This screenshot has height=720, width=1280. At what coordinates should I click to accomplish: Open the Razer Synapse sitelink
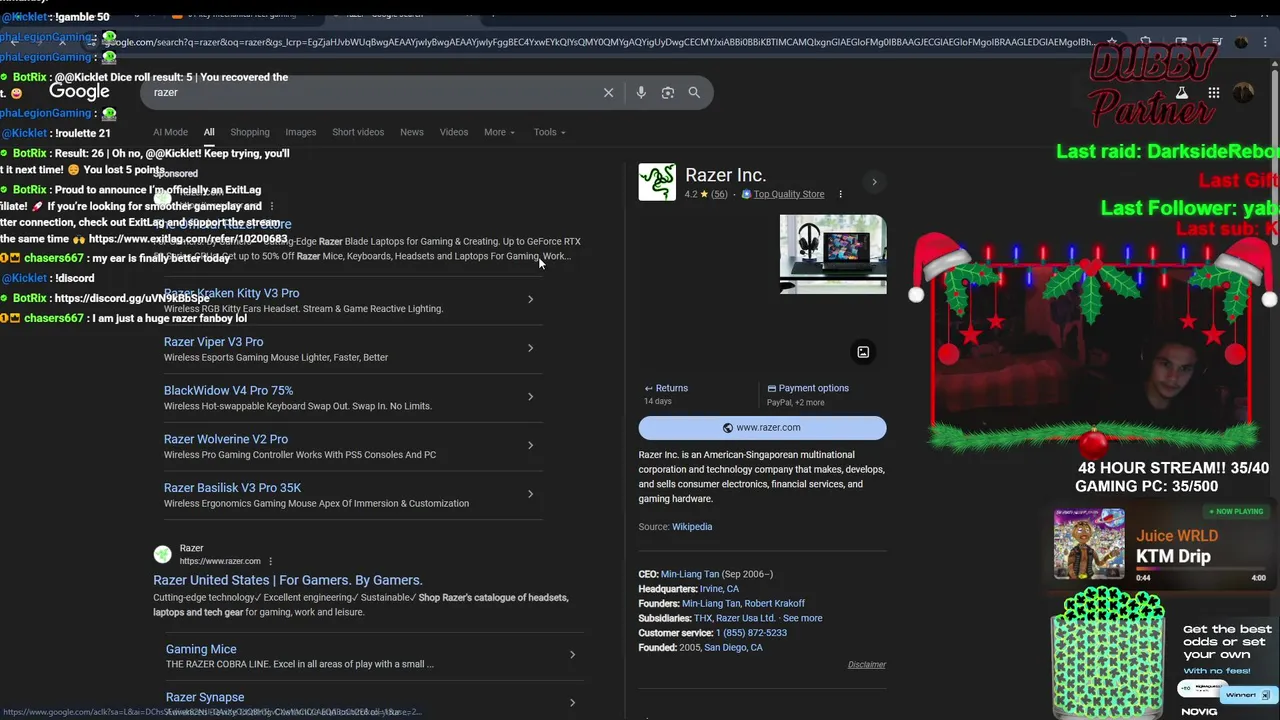tap(205, 697)
